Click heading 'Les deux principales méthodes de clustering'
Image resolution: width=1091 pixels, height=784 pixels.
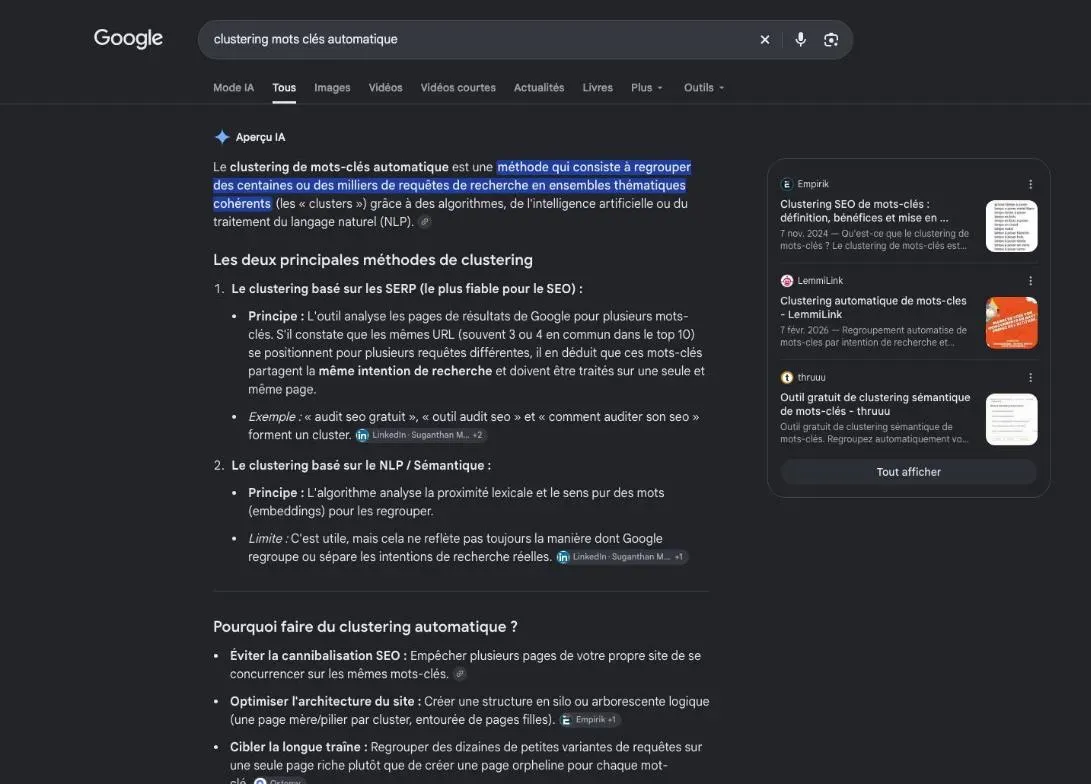click(x=373, y=259)
